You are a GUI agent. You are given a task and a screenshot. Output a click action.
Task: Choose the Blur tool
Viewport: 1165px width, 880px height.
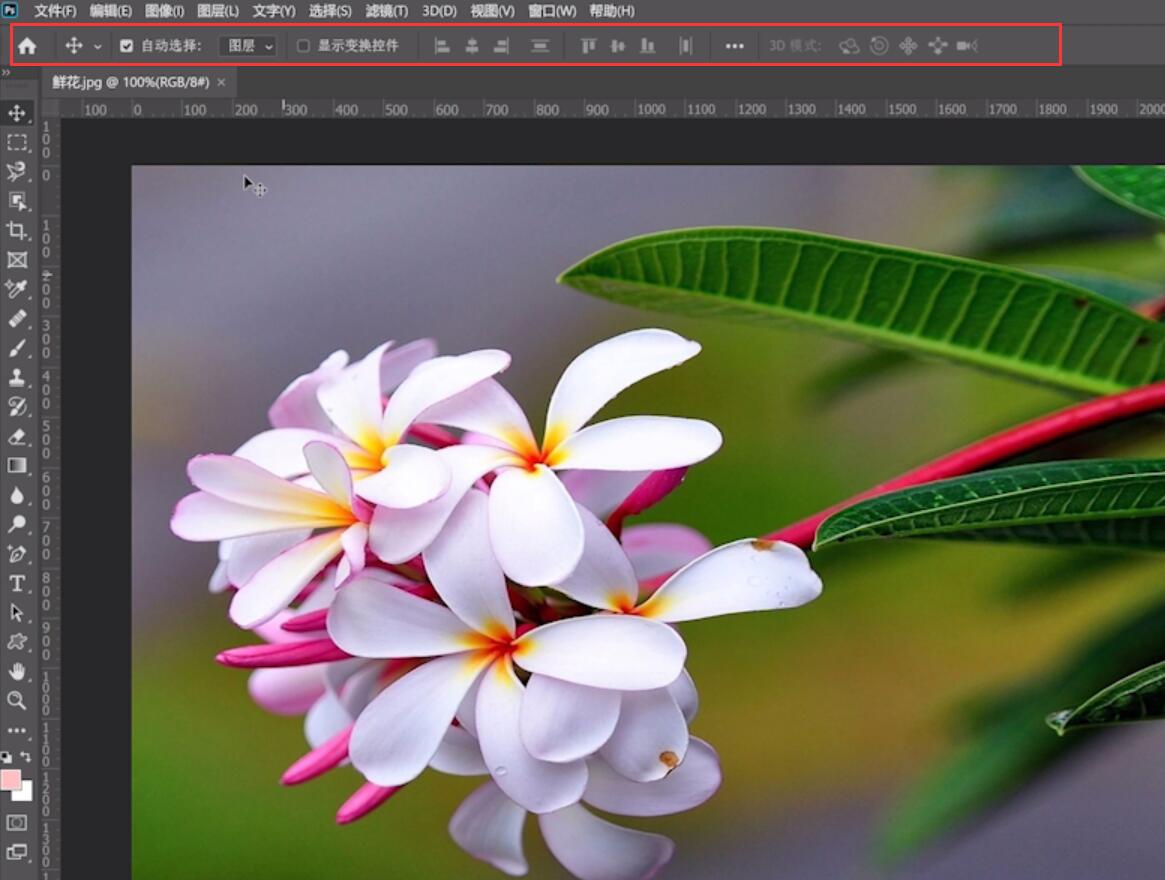[16, 495]
